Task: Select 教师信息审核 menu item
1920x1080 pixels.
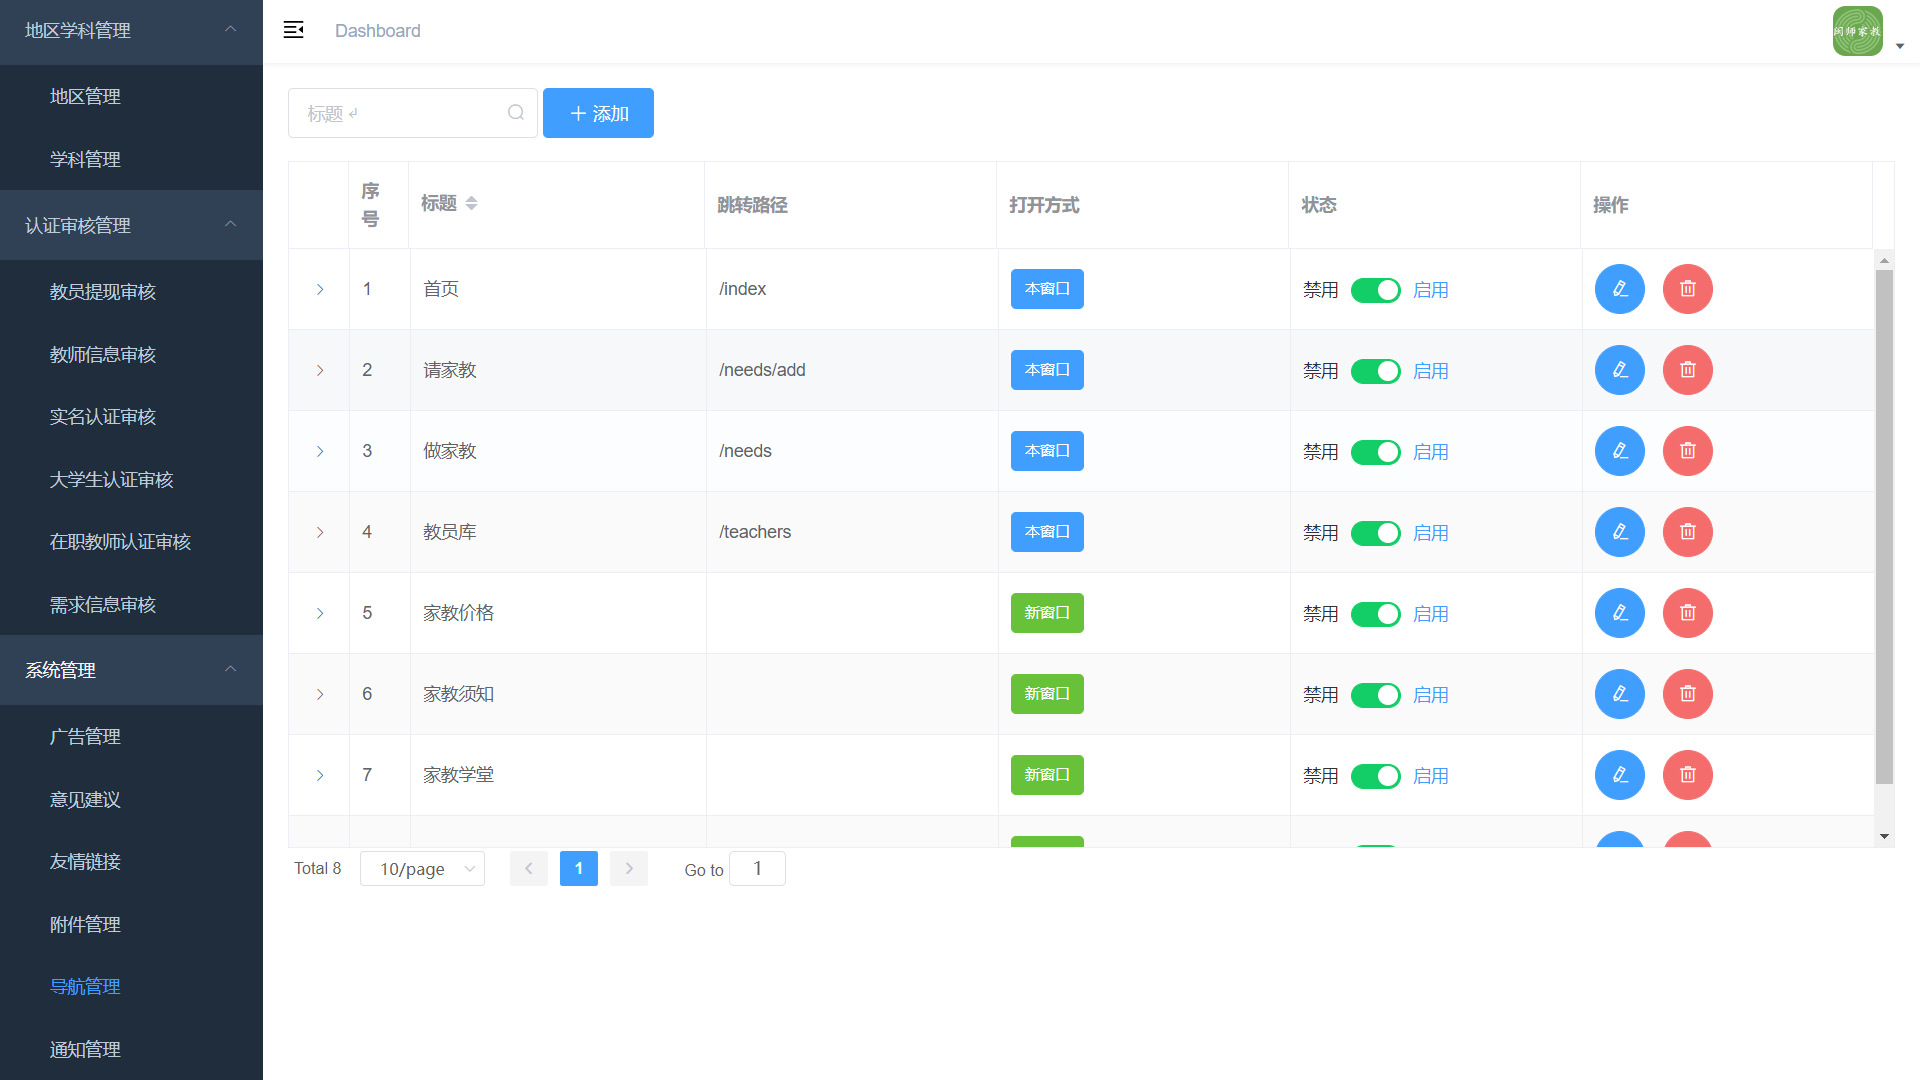Action: (102, 355)
